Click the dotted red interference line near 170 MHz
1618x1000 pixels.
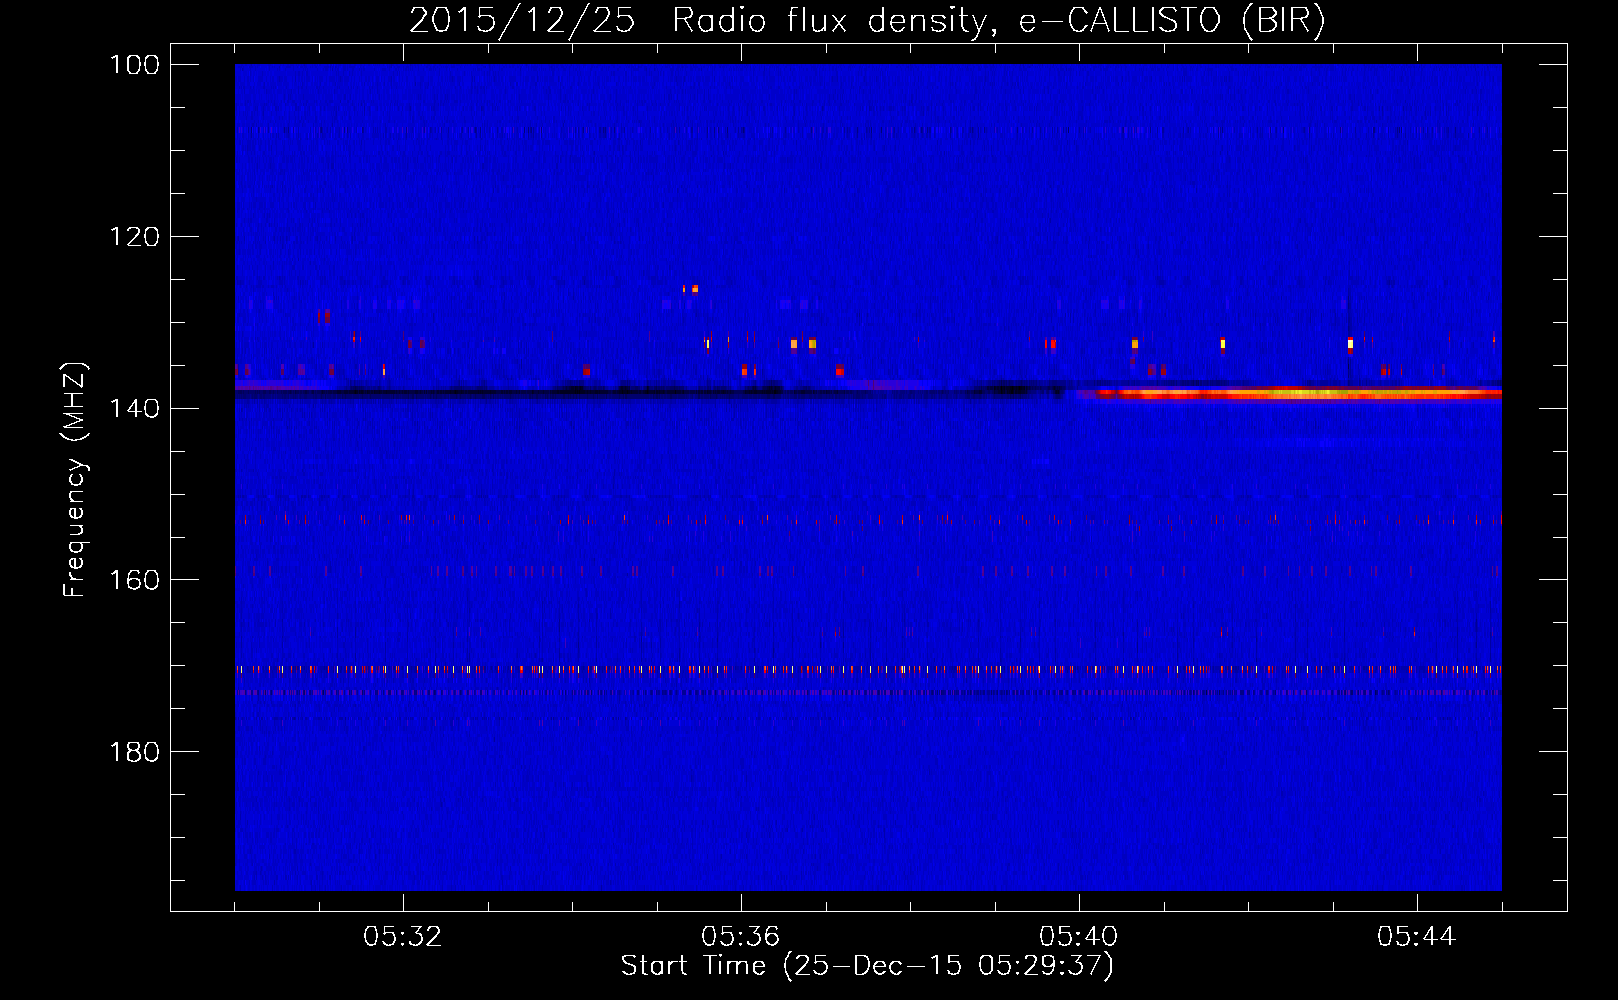click(868, 669)
